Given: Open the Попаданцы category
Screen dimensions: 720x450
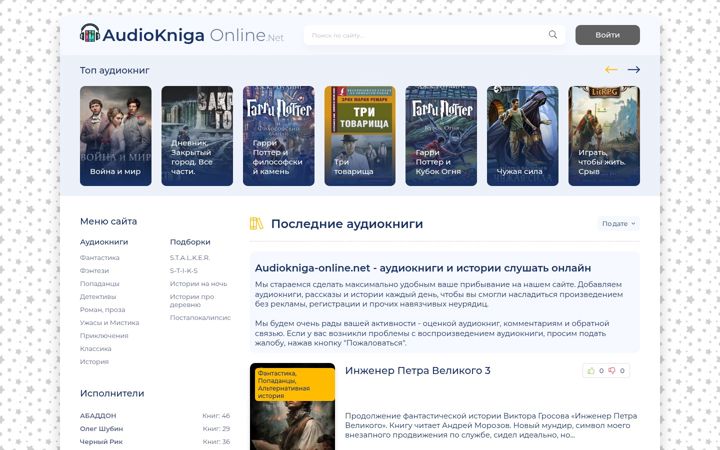Looking at the screenshot, I should (100, 283).
